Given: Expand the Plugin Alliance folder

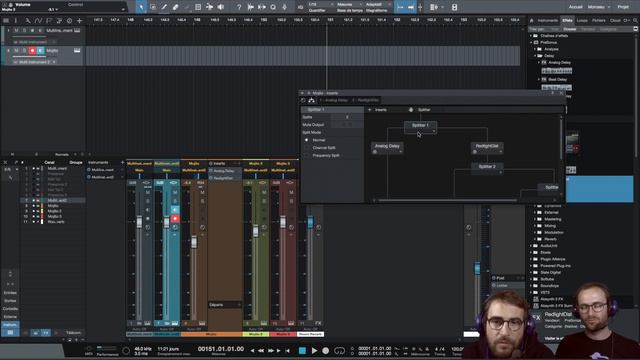Looking at the screenshot, I should point(531,259).
